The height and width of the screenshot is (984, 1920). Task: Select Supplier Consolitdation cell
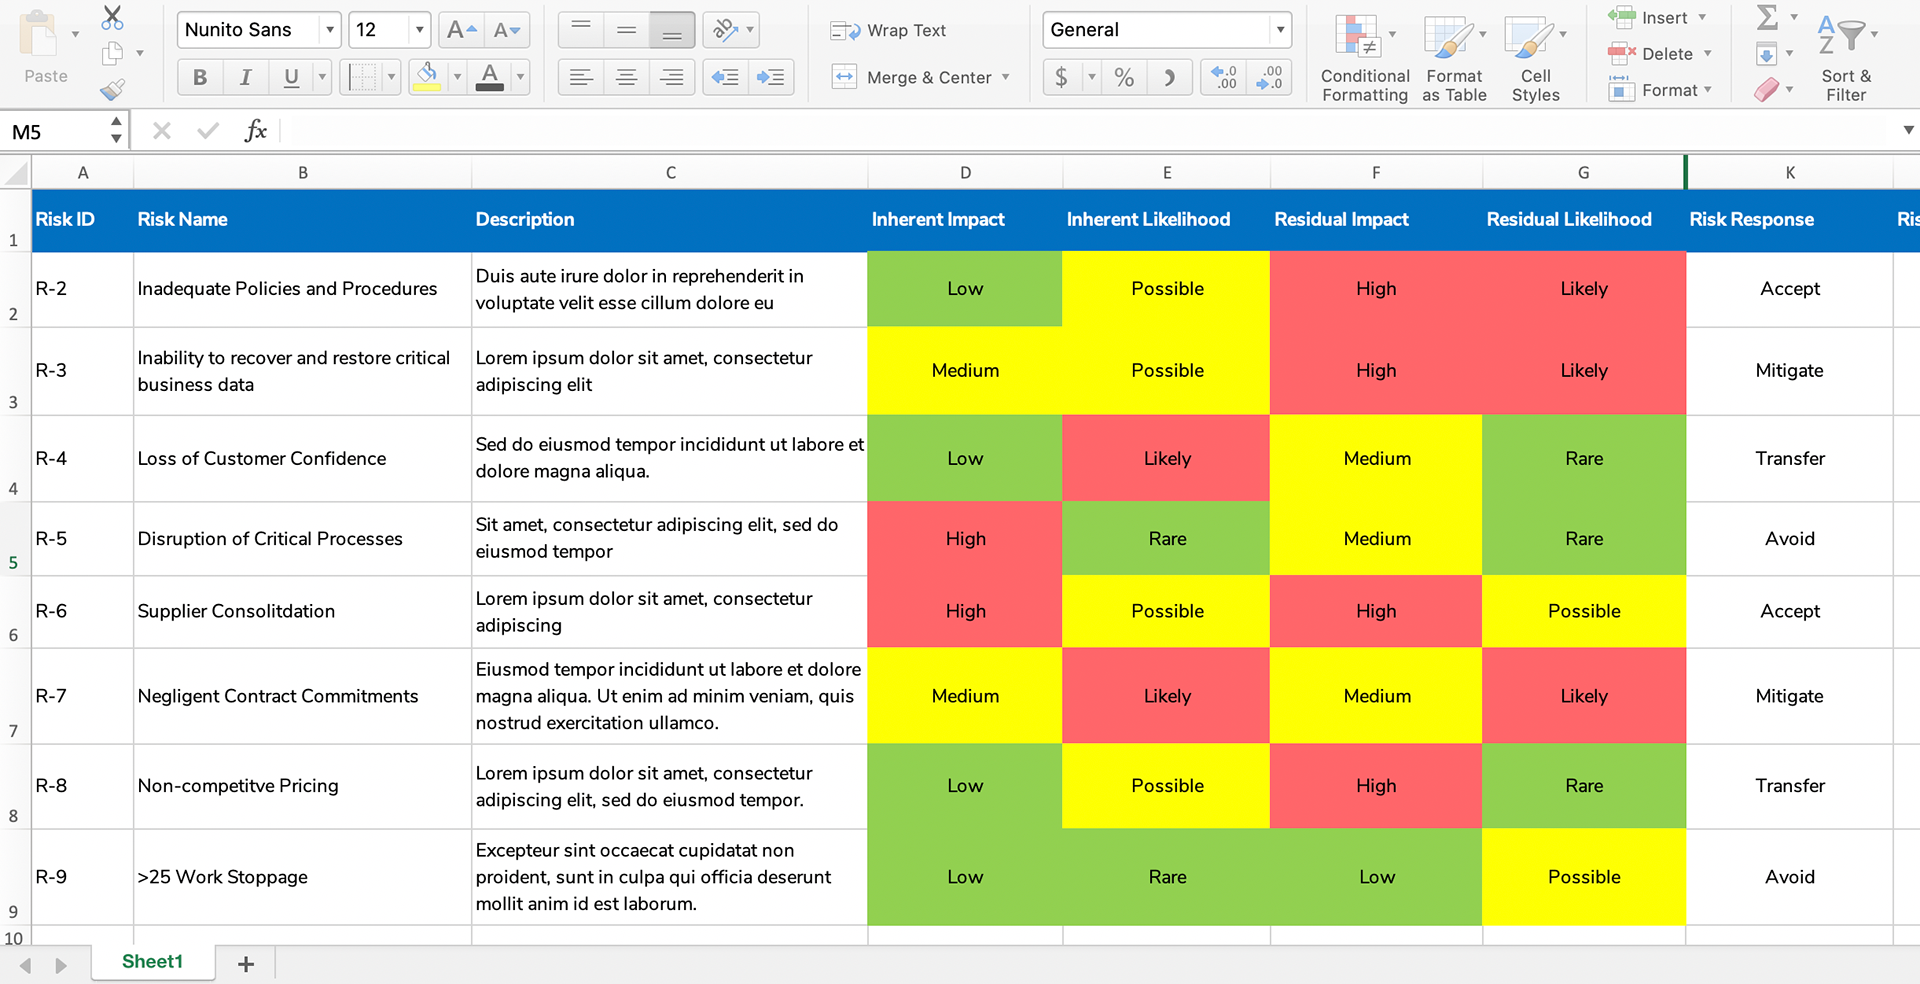pos(303,612)
